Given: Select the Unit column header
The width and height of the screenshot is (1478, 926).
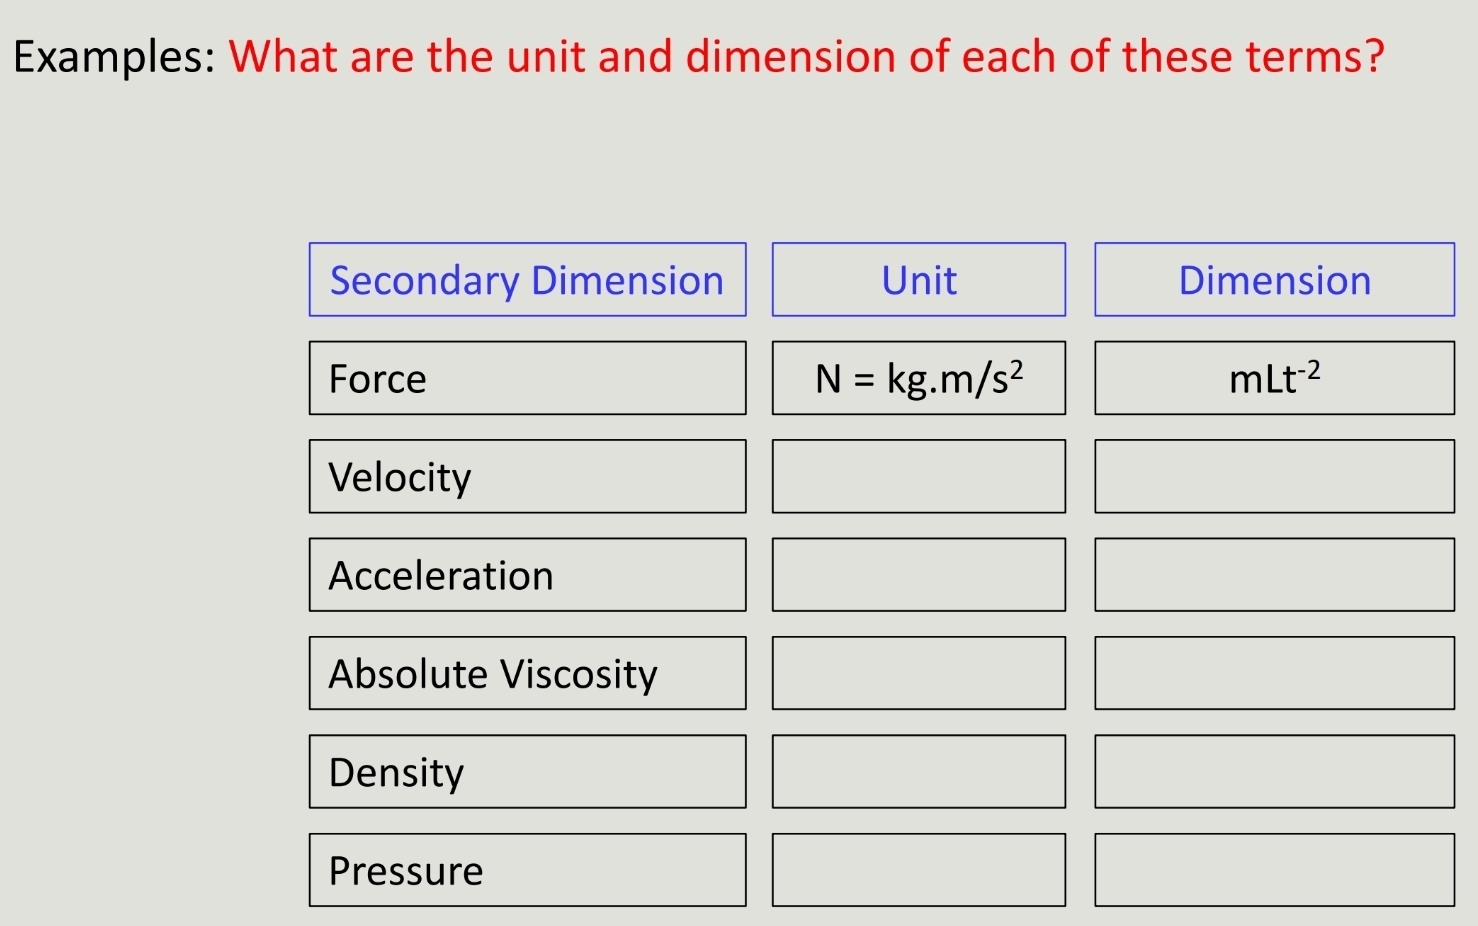Looking at the screenshot, I should tap(918, 280).
